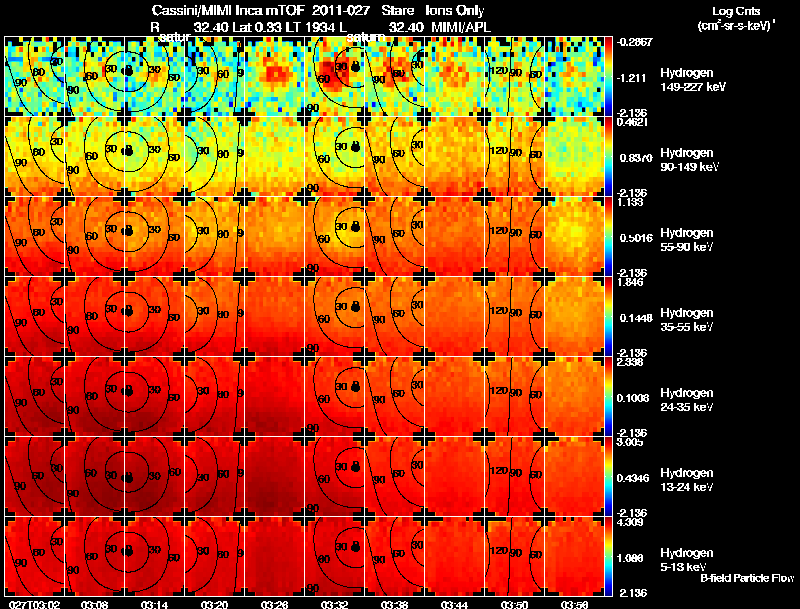Click the 4.309 colorbar value
This screenshot has height=609, width=800.
click(x=631, y=522)
